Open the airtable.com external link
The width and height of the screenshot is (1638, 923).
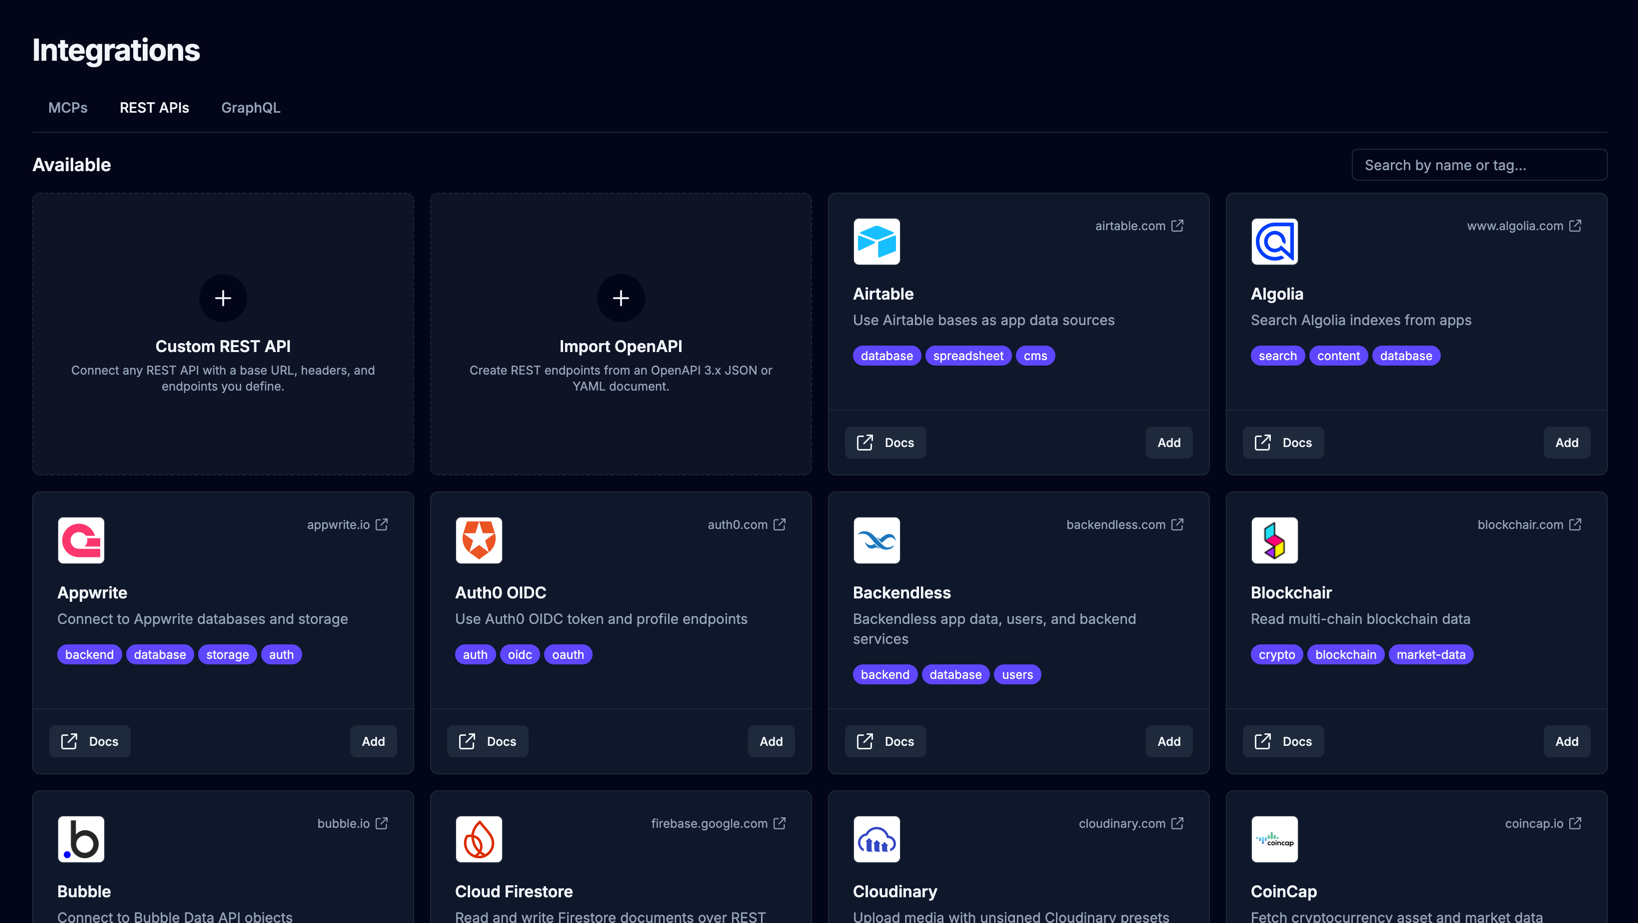point(1140,226)
